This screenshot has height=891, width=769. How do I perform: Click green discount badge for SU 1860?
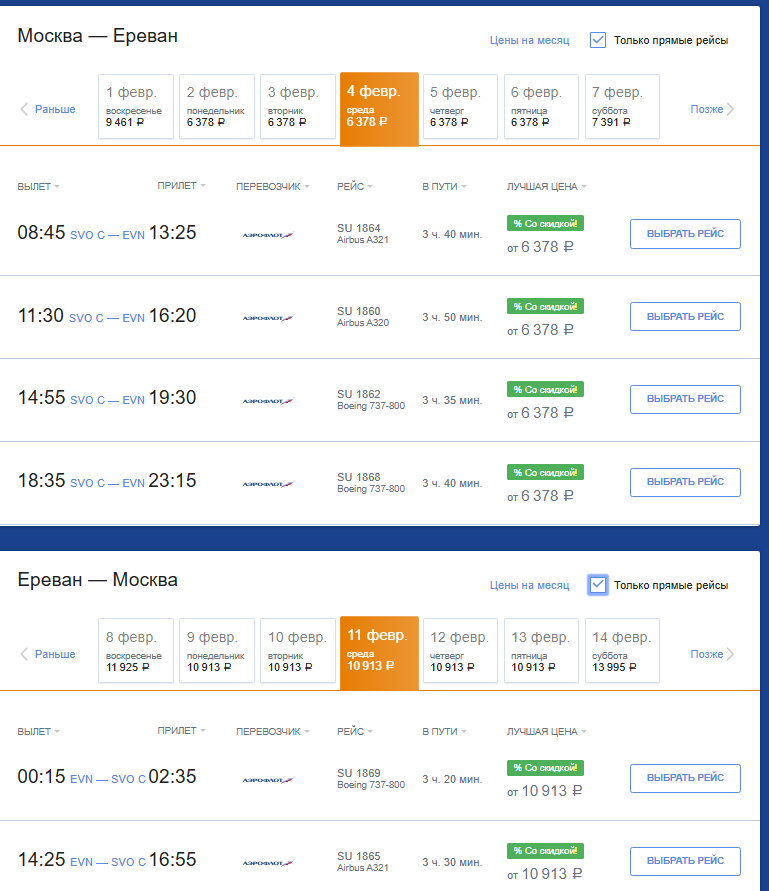pyautogui.click(x=545, y=306)
